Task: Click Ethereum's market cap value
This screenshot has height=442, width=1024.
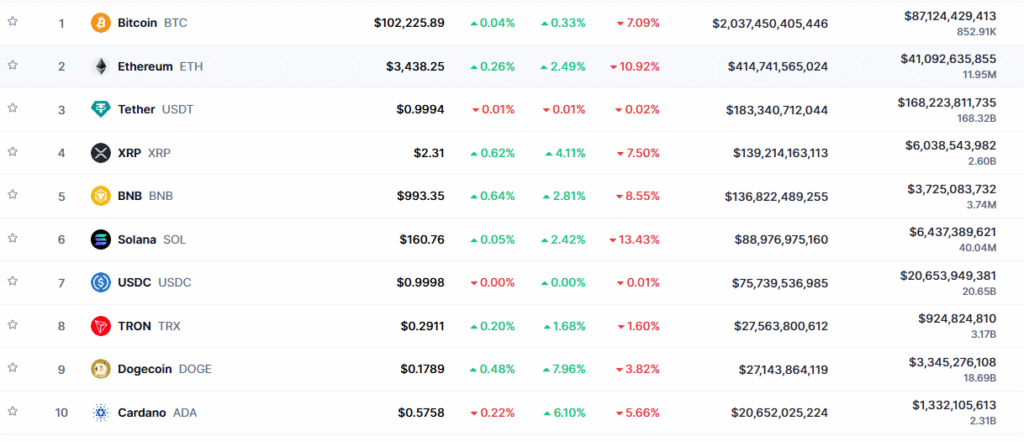Action: (x=777, y=66)
